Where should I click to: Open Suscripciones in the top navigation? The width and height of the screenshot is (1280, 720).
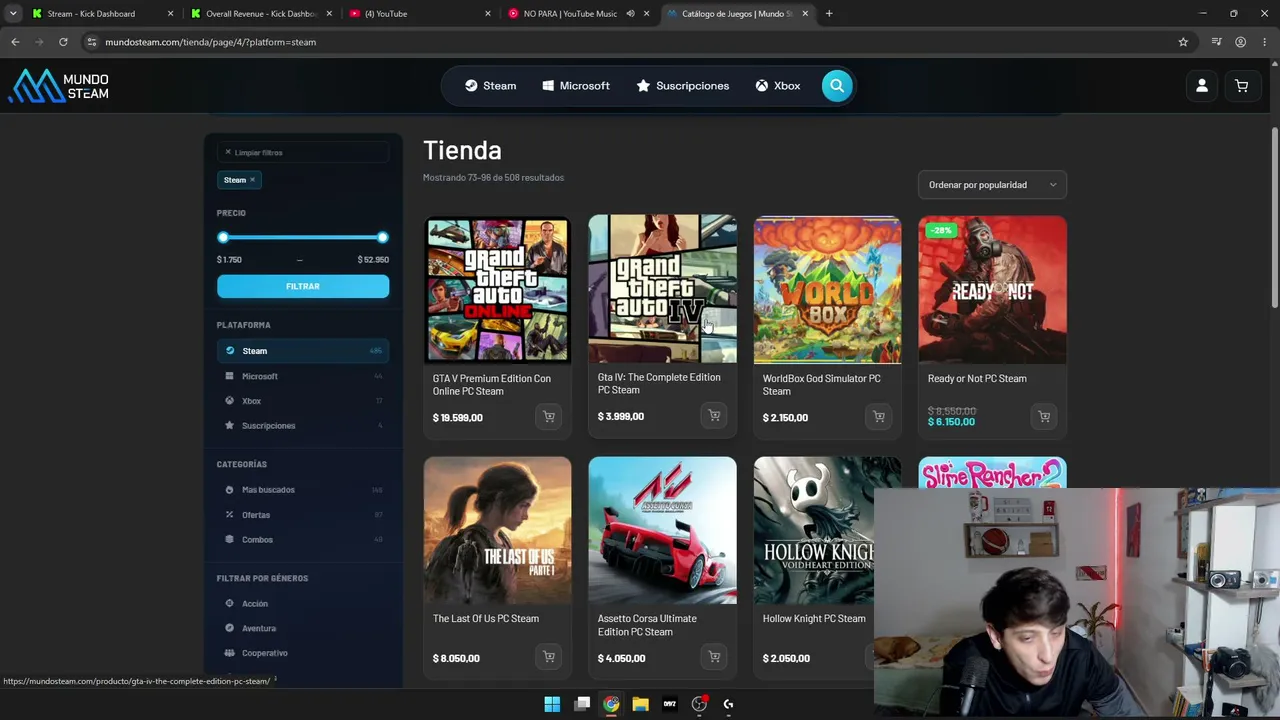(x=683, y=86)
